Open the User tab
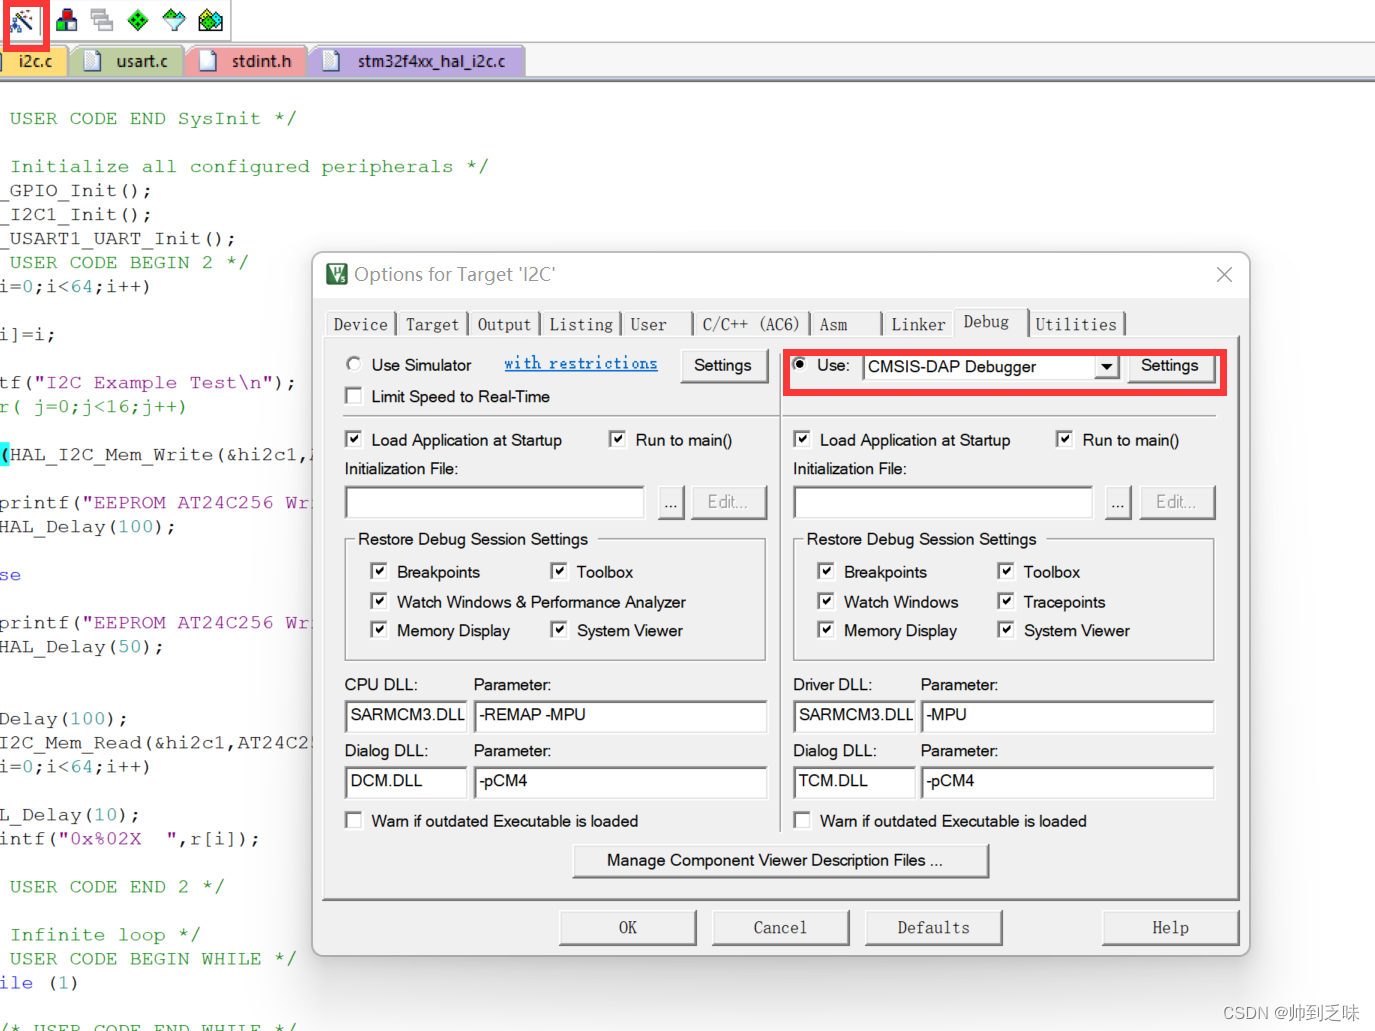The width and height of the screenshot is (1375, 1031). (x=648, y=324)
